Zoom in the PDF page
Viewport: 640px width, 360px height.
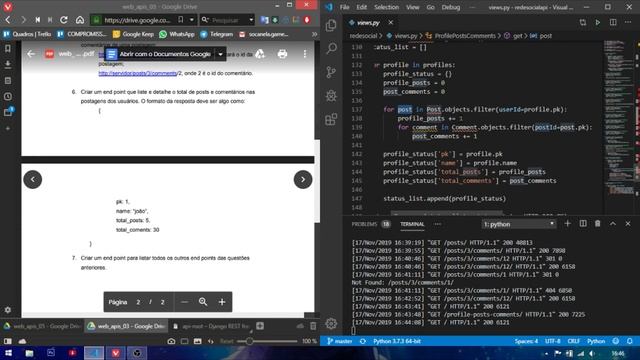(222, 302)
